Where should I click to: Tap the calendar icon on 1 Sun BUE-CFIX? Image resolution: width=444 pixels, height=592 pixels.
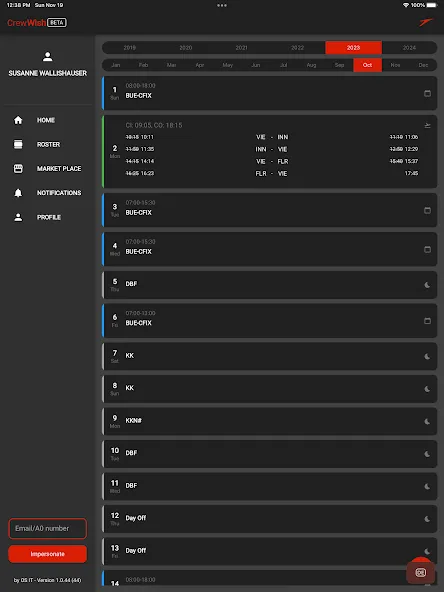[427, 93]
